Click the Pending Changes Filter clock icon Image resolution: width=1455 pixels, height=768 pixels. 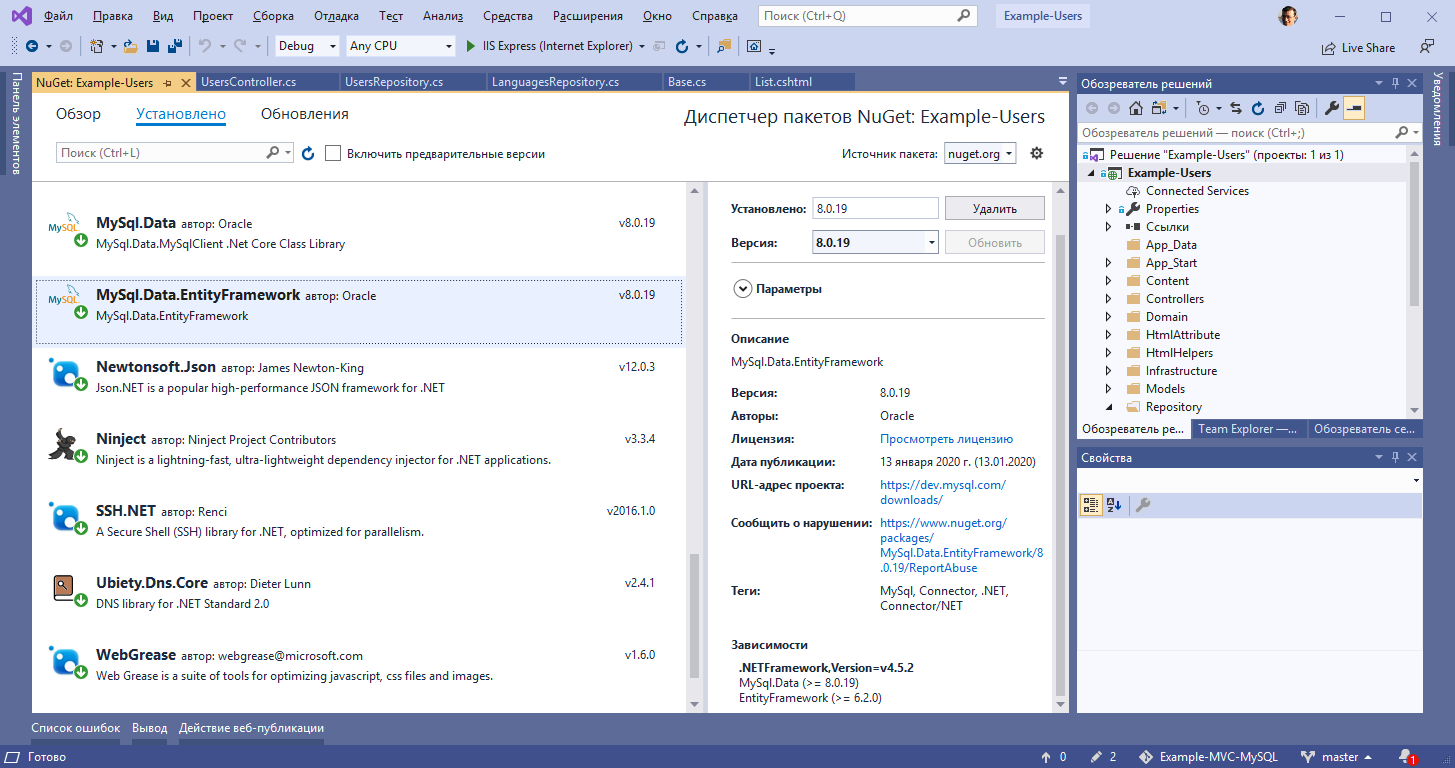point(1203,108)
